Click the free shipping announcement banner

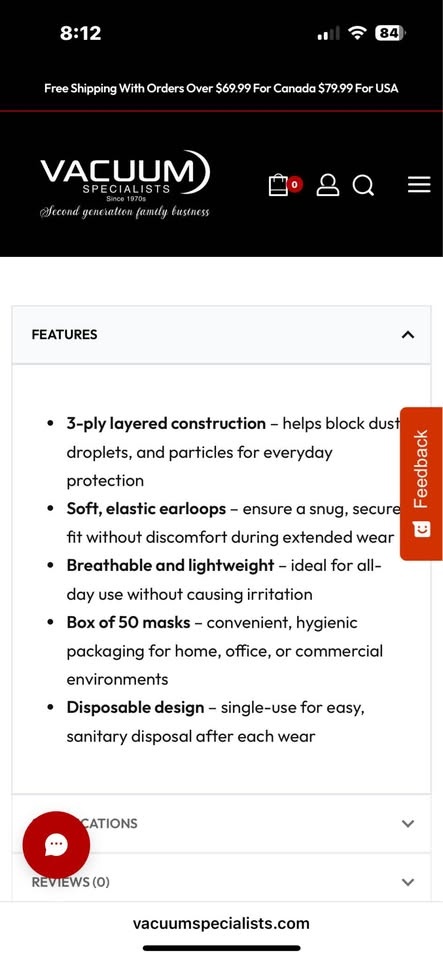coord(222,88)
